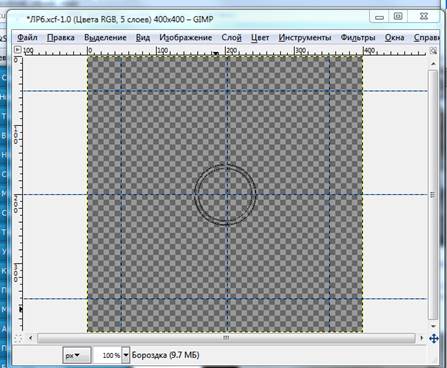Click the 100% zoom input field

point(107,355)
